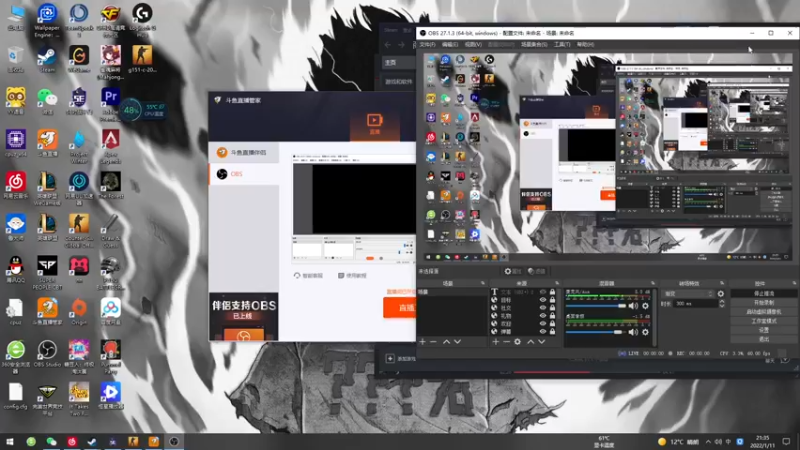This screenshot has width=800, height=450.
Task: Add a source with the plus icon
Action: [x=495, y=341]
